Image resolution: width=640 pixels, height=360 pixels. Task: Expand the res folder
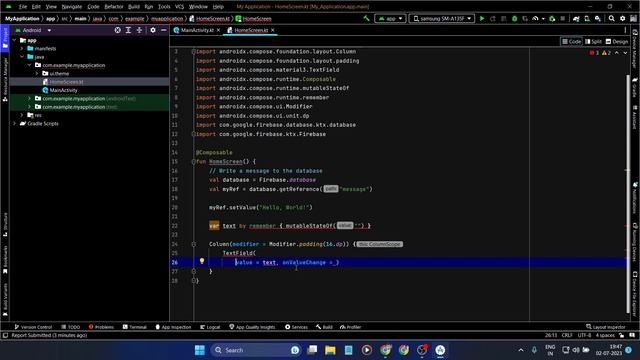[22, 115]
